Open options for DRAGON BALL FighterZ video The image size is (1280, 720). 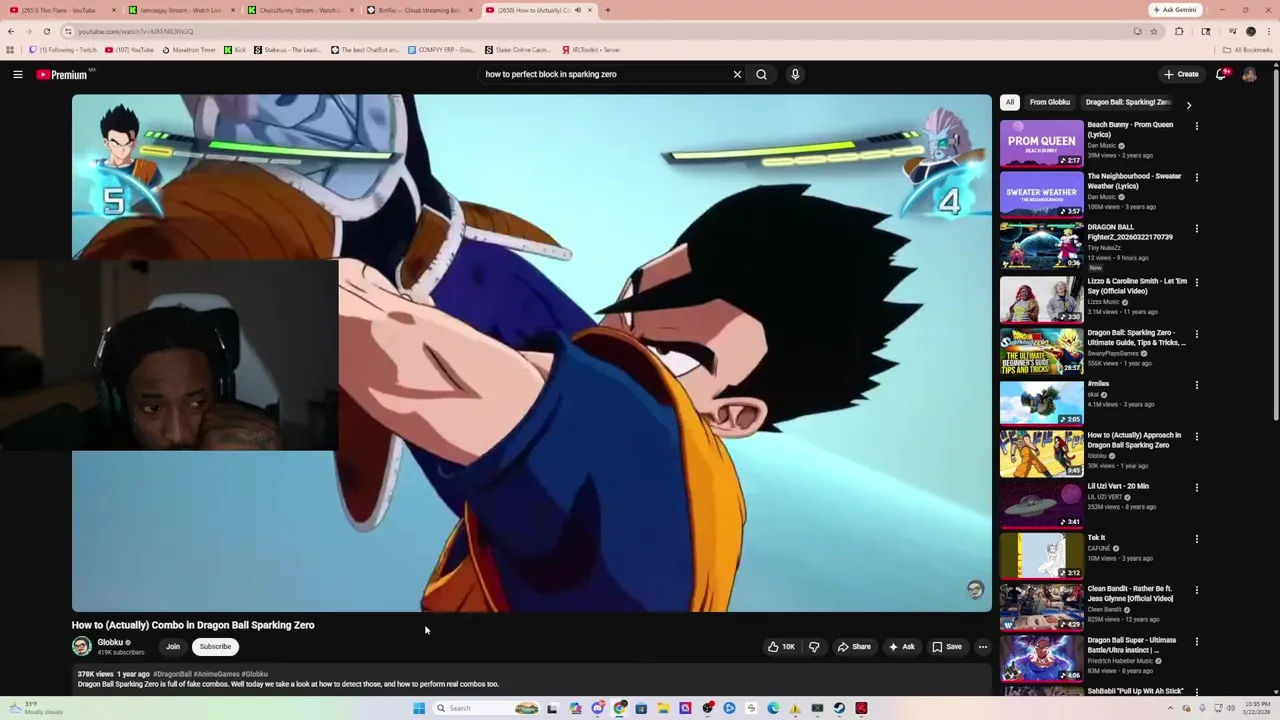coord(1196,229)
